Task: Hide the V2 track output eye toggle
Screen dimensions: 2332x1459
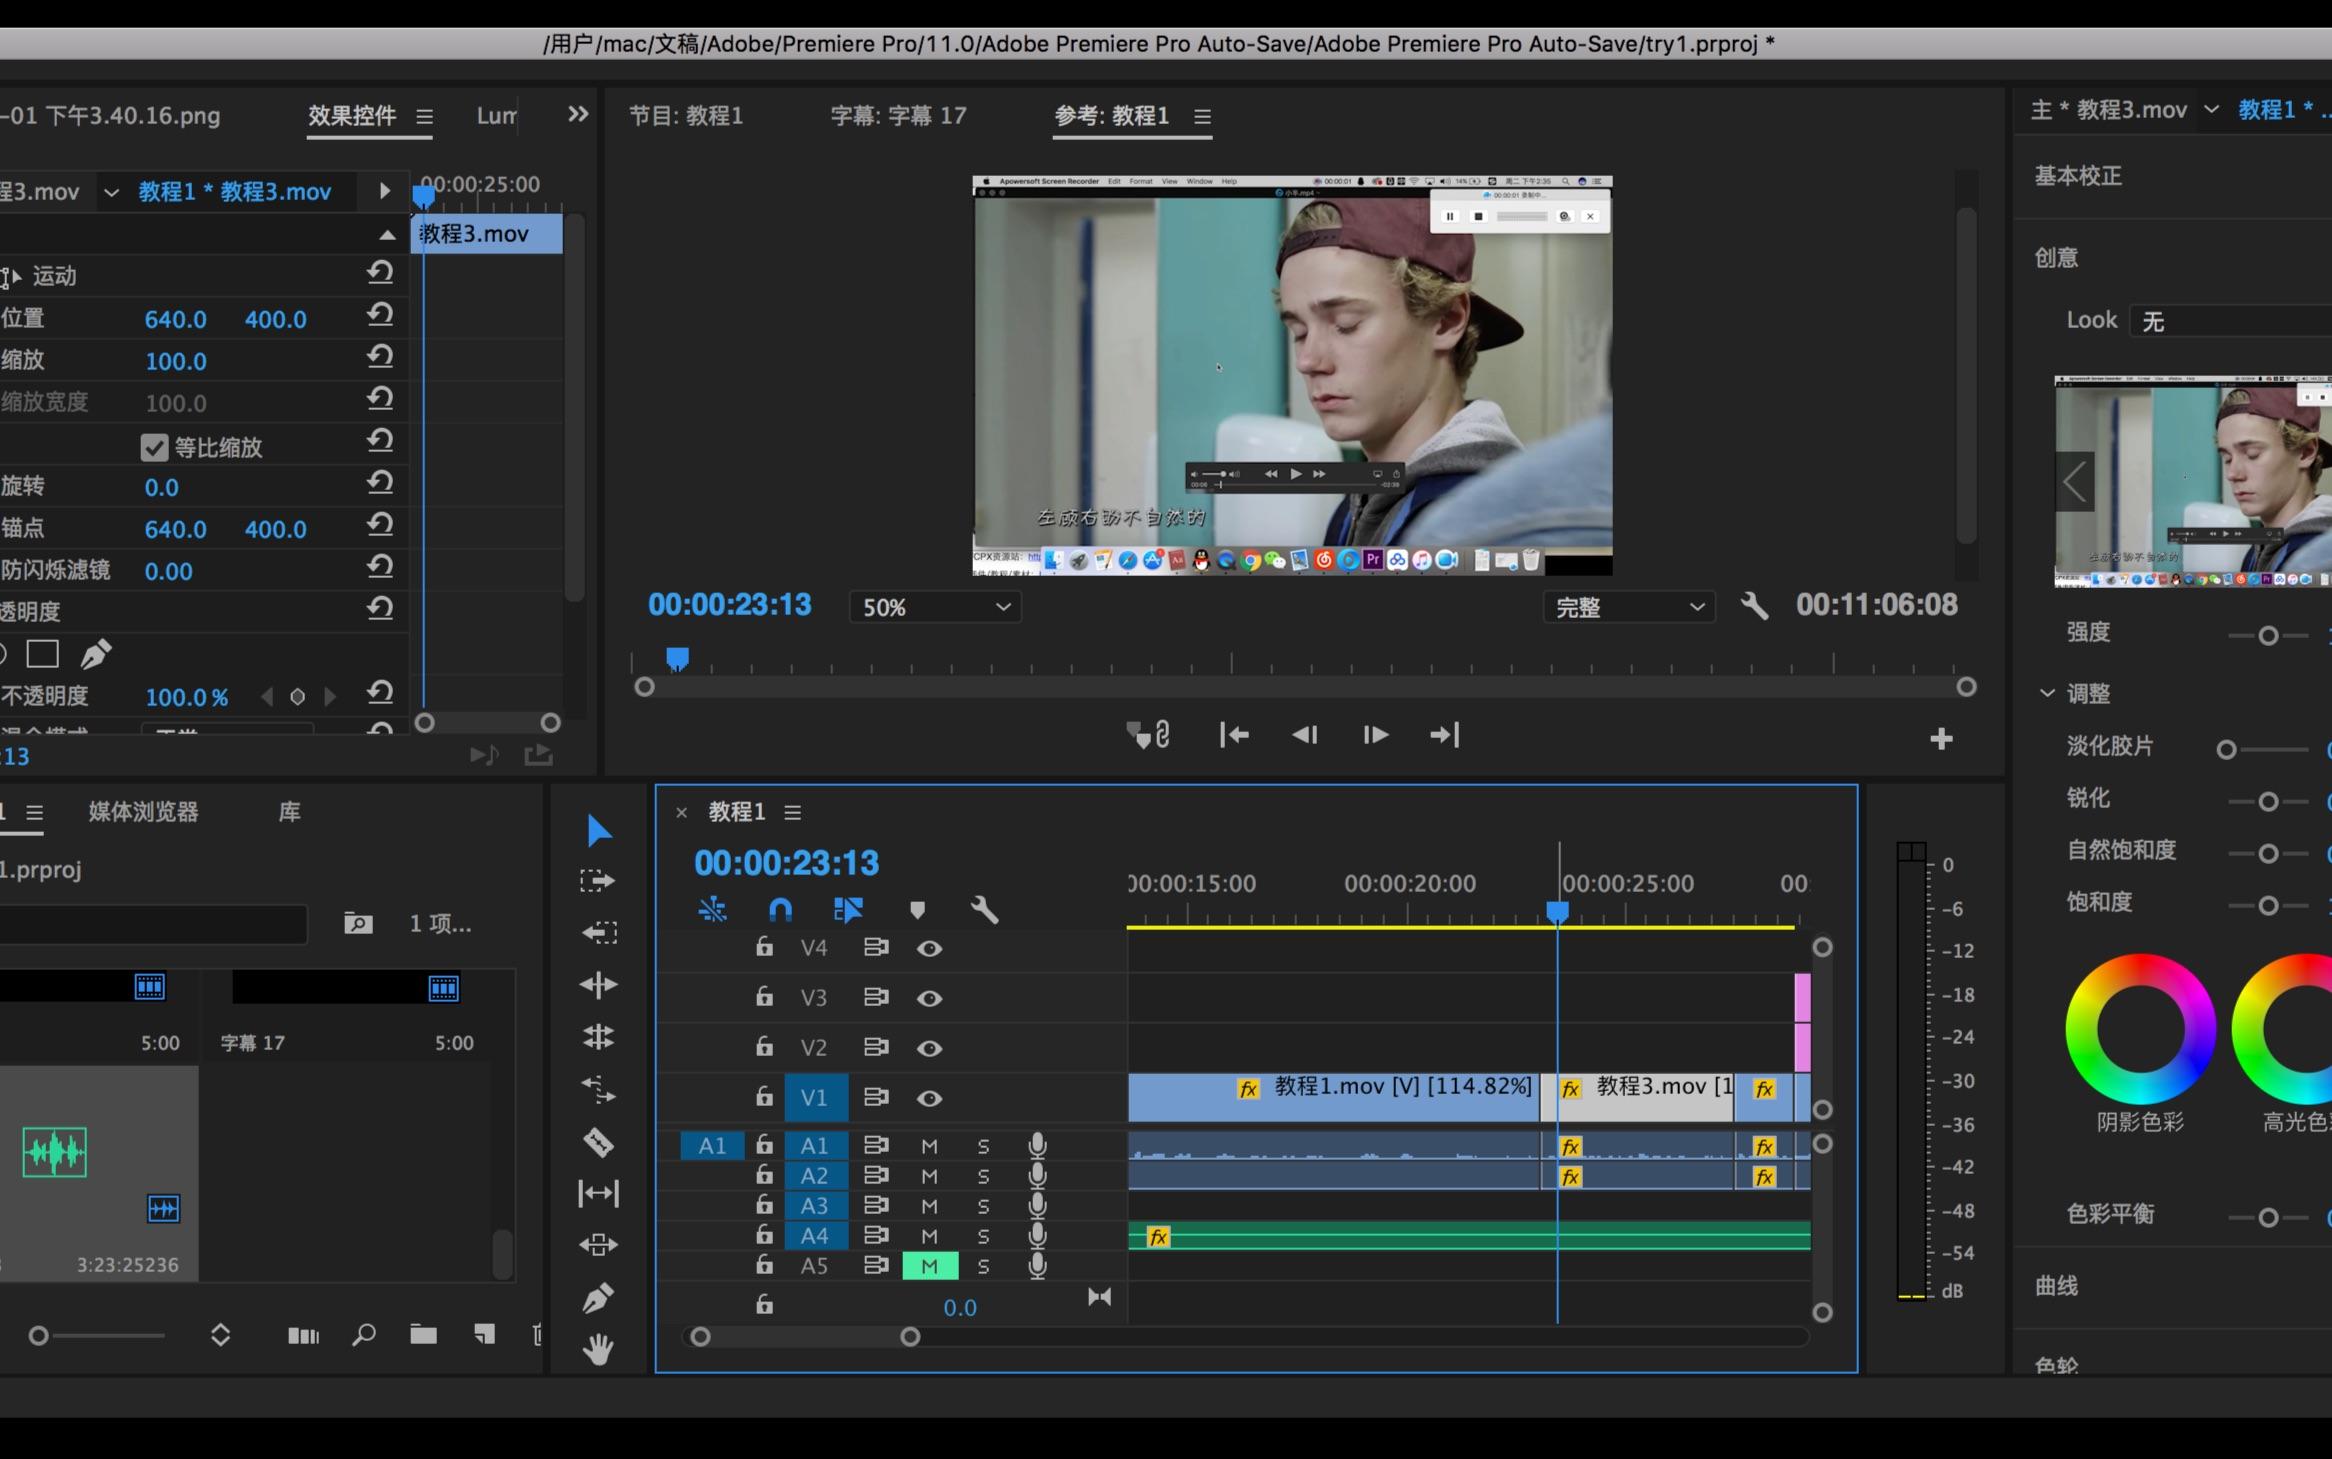Action: click(930, 1048)
